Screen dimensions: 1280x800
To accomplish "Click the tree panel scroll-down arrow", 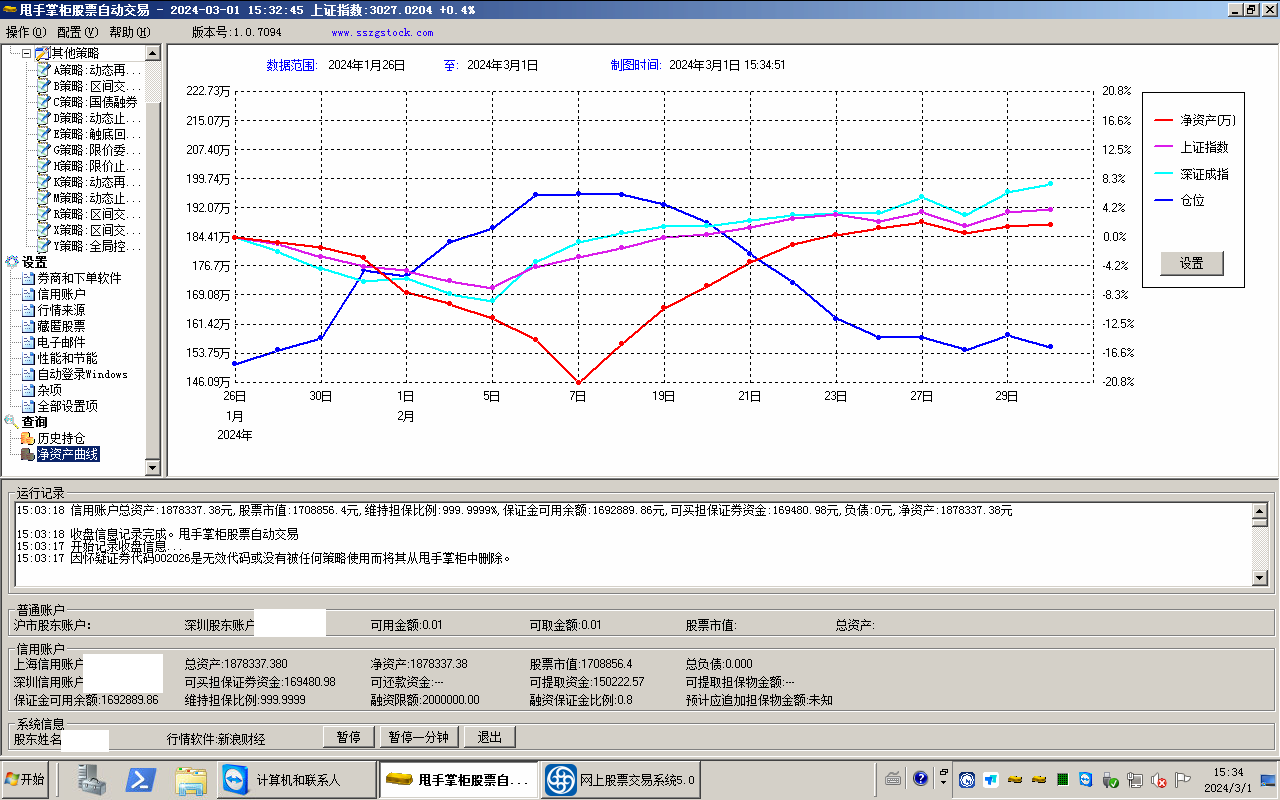I will tap(152, 467).
